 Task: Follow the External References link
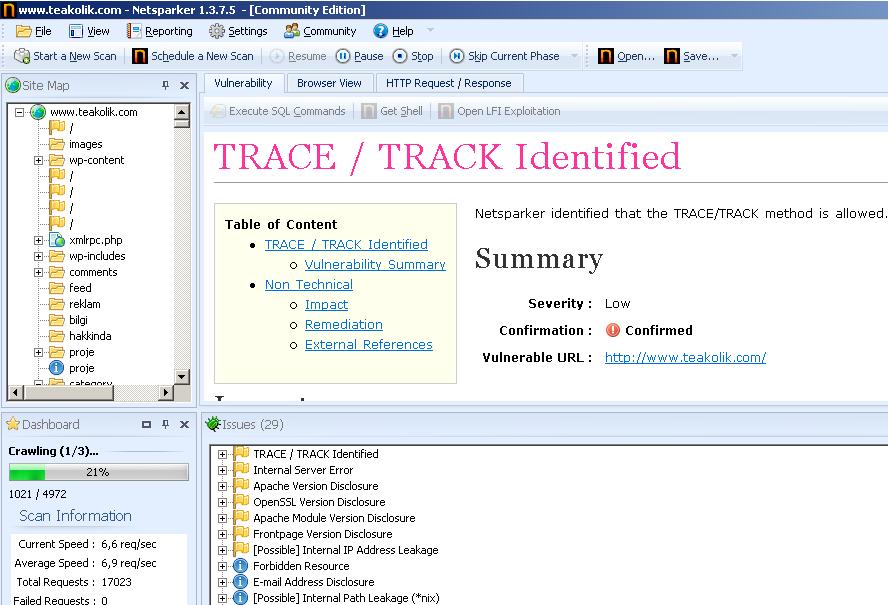point(369,345)
